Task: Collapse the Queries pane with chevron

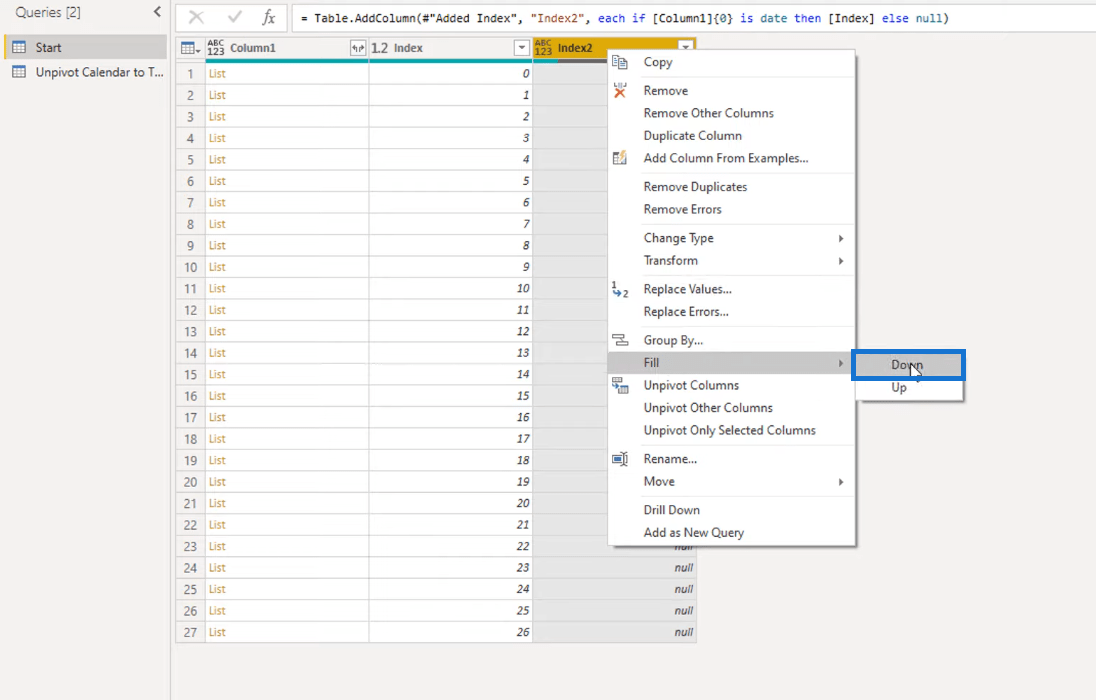Action: (x=157, y=12)
